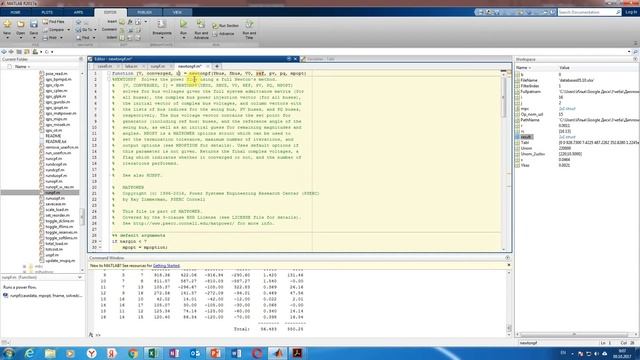Click the browse for folder icon
Screen dimensions: 640x360
[x=27, y=52]
